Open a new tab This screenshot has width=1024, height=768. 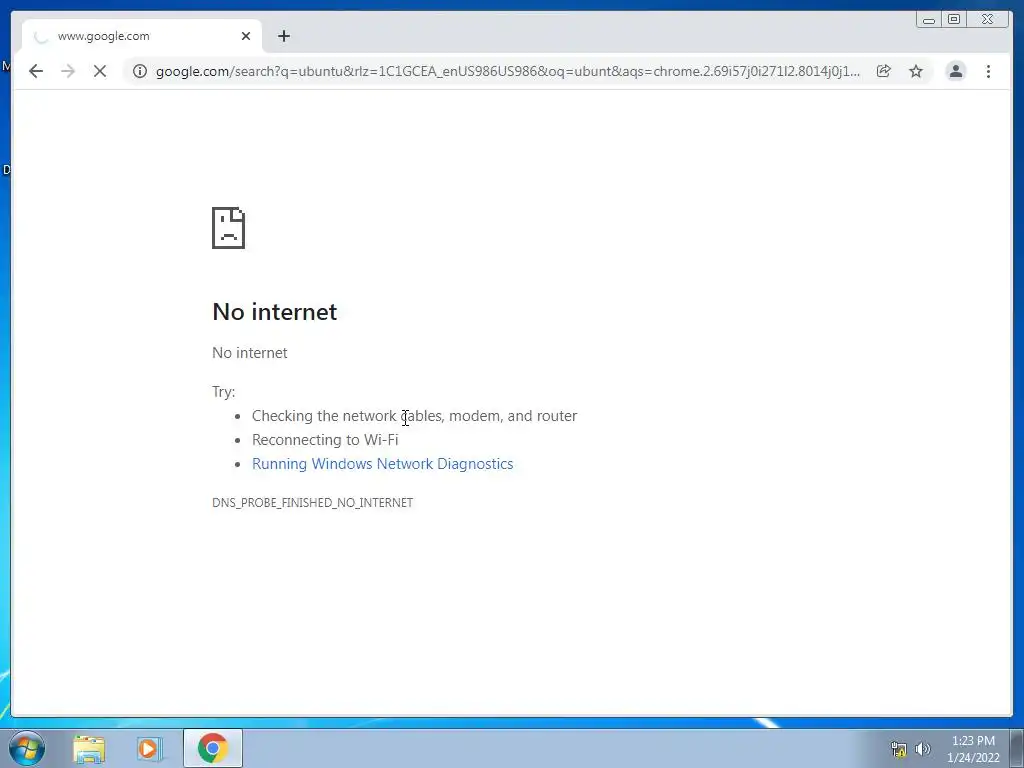283,36
